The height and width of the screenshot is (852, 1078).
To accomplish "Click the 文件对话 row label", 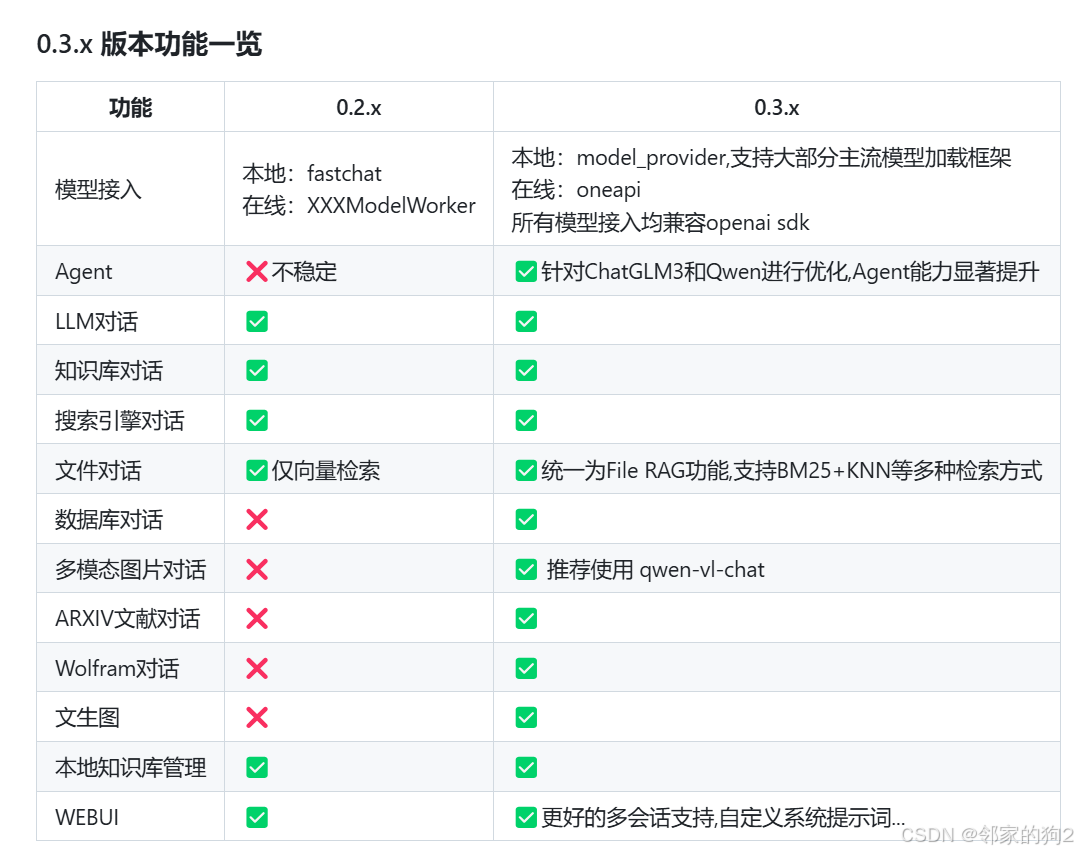I will click(98, 470).
